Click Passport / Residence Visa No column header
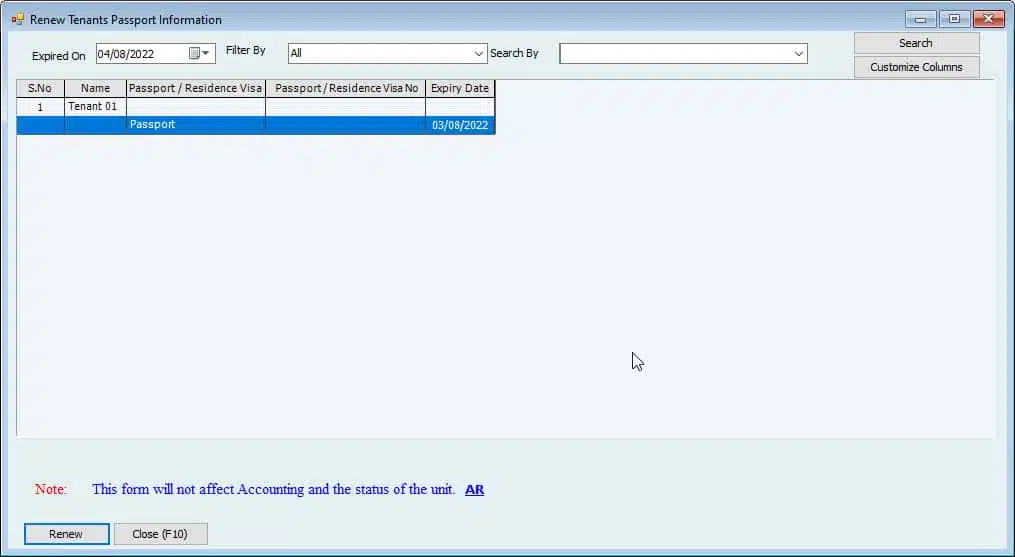The image size is (1015, 557). [346, 88]
